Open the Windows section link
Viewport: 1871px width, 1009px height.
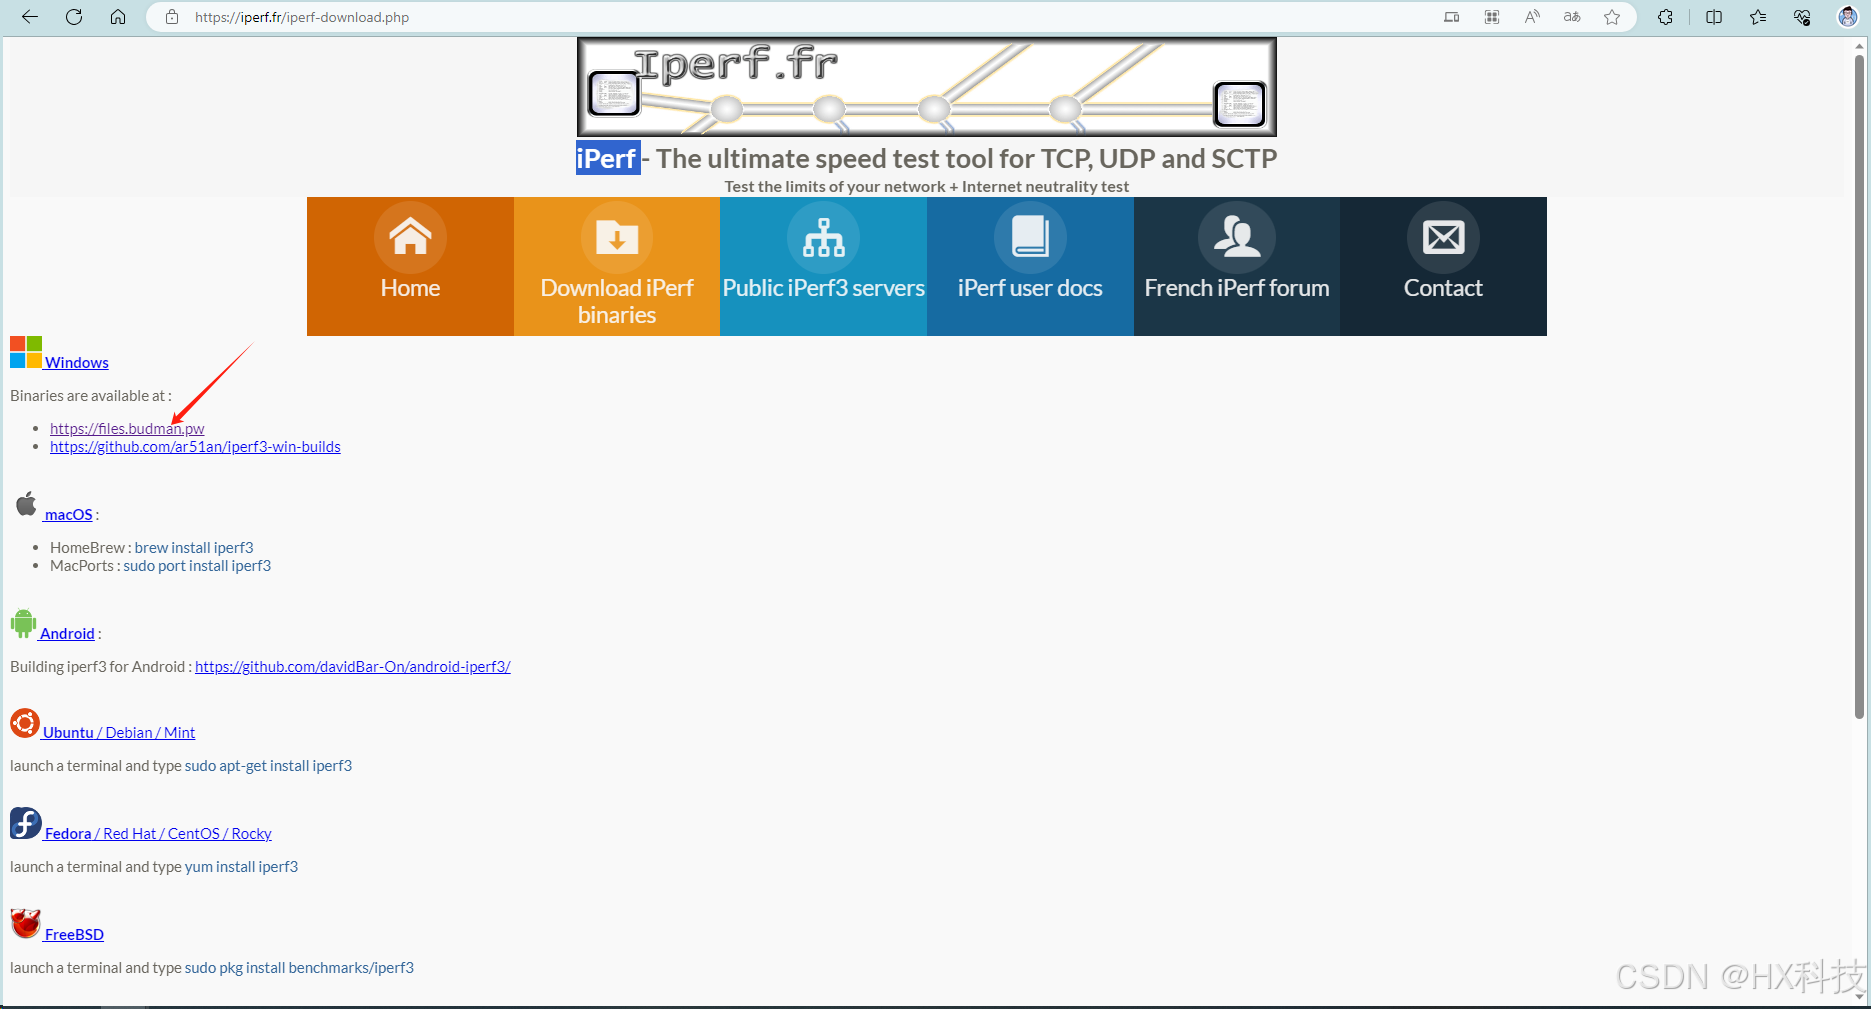click(x=76, y=362)
